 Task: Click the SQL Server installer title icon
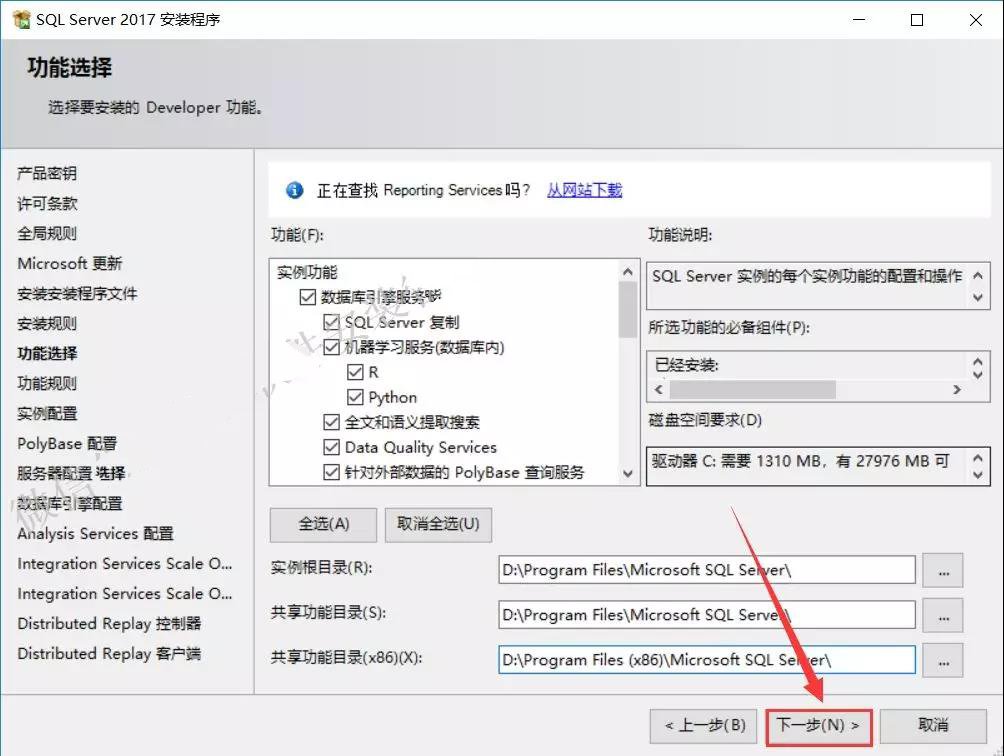(x=21, y=19)
